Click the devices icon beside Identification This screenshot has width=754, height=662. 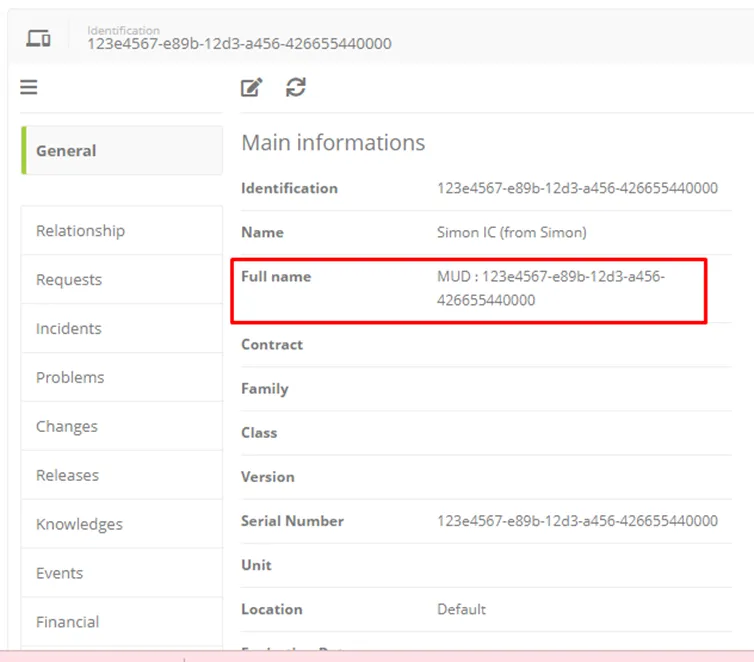[x=38, y=38]
